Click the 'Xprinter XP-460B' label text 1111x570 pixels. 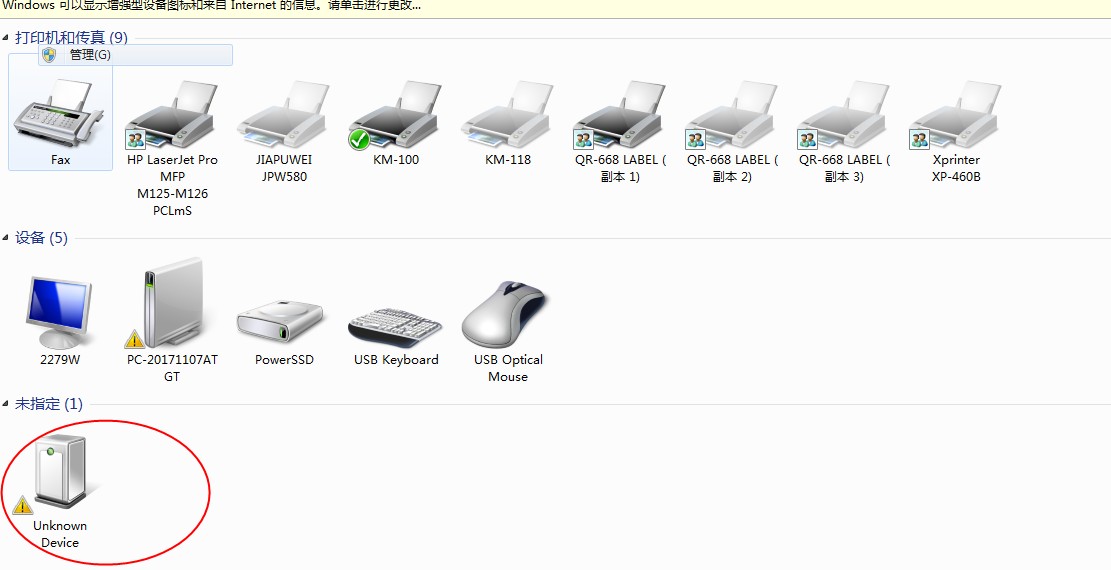pos(956,169)
